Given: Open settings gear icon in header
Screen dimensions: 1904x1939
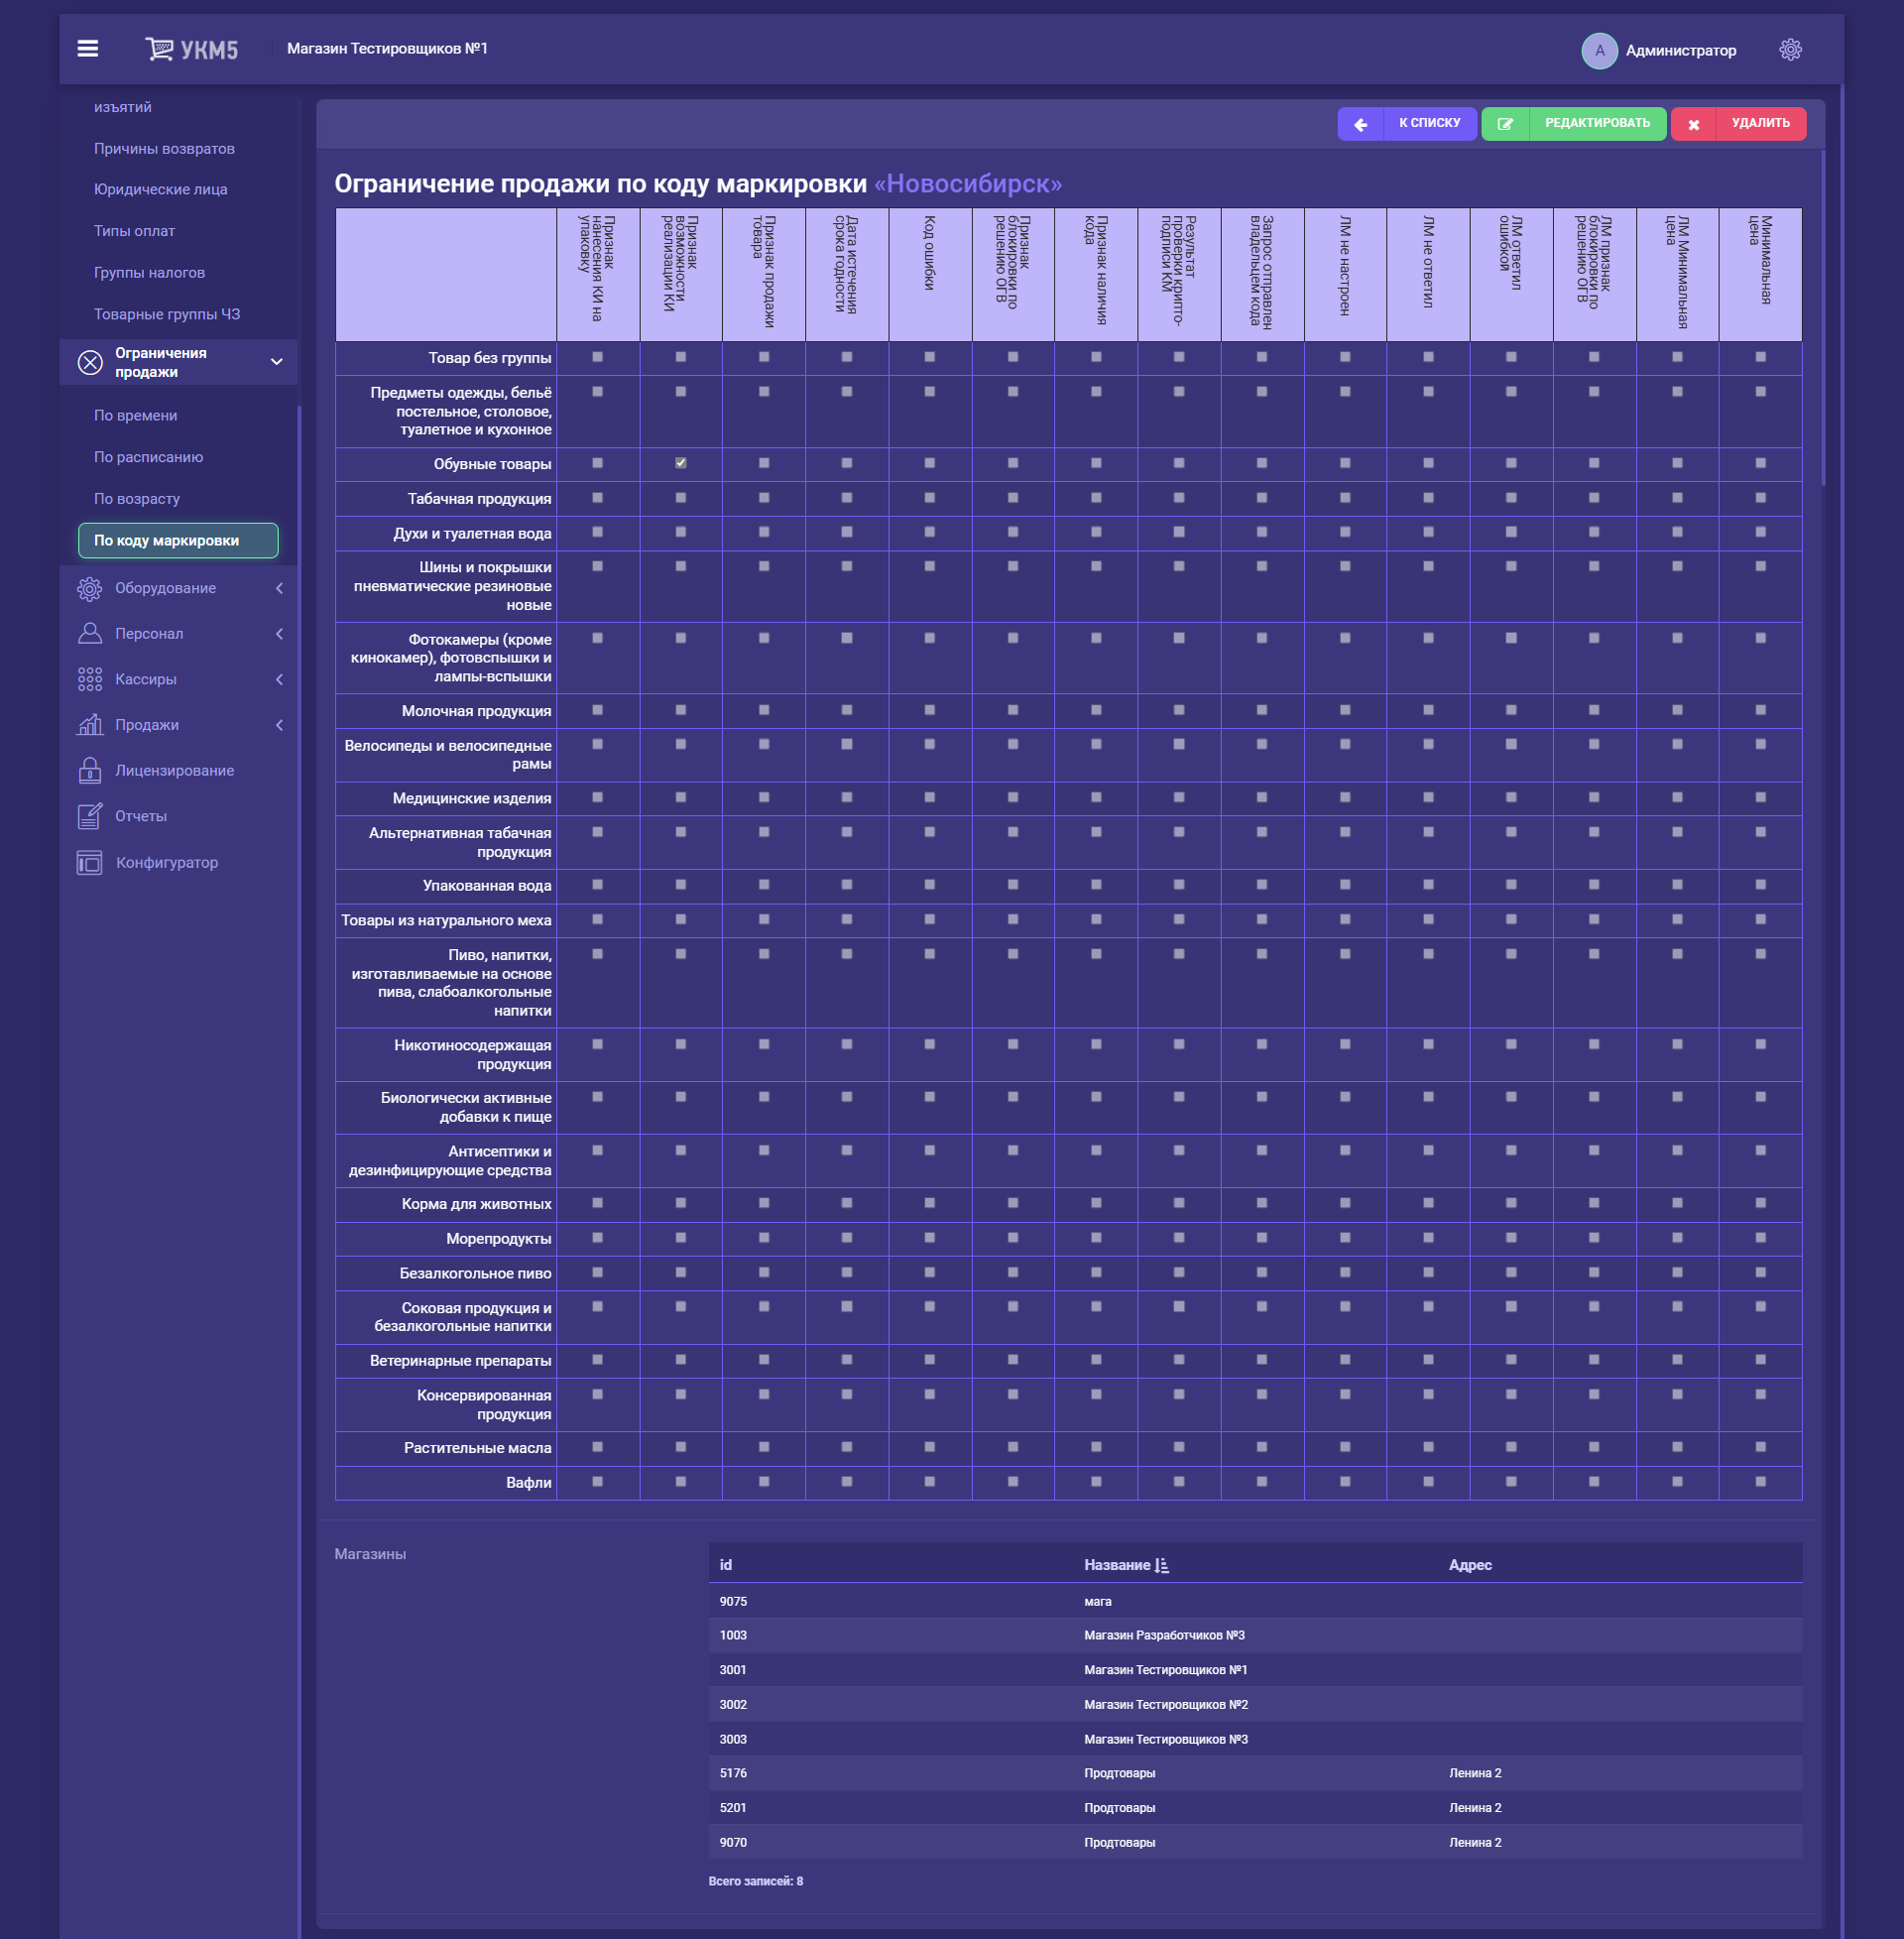Looking at the screenshot, I should 1789,50.
